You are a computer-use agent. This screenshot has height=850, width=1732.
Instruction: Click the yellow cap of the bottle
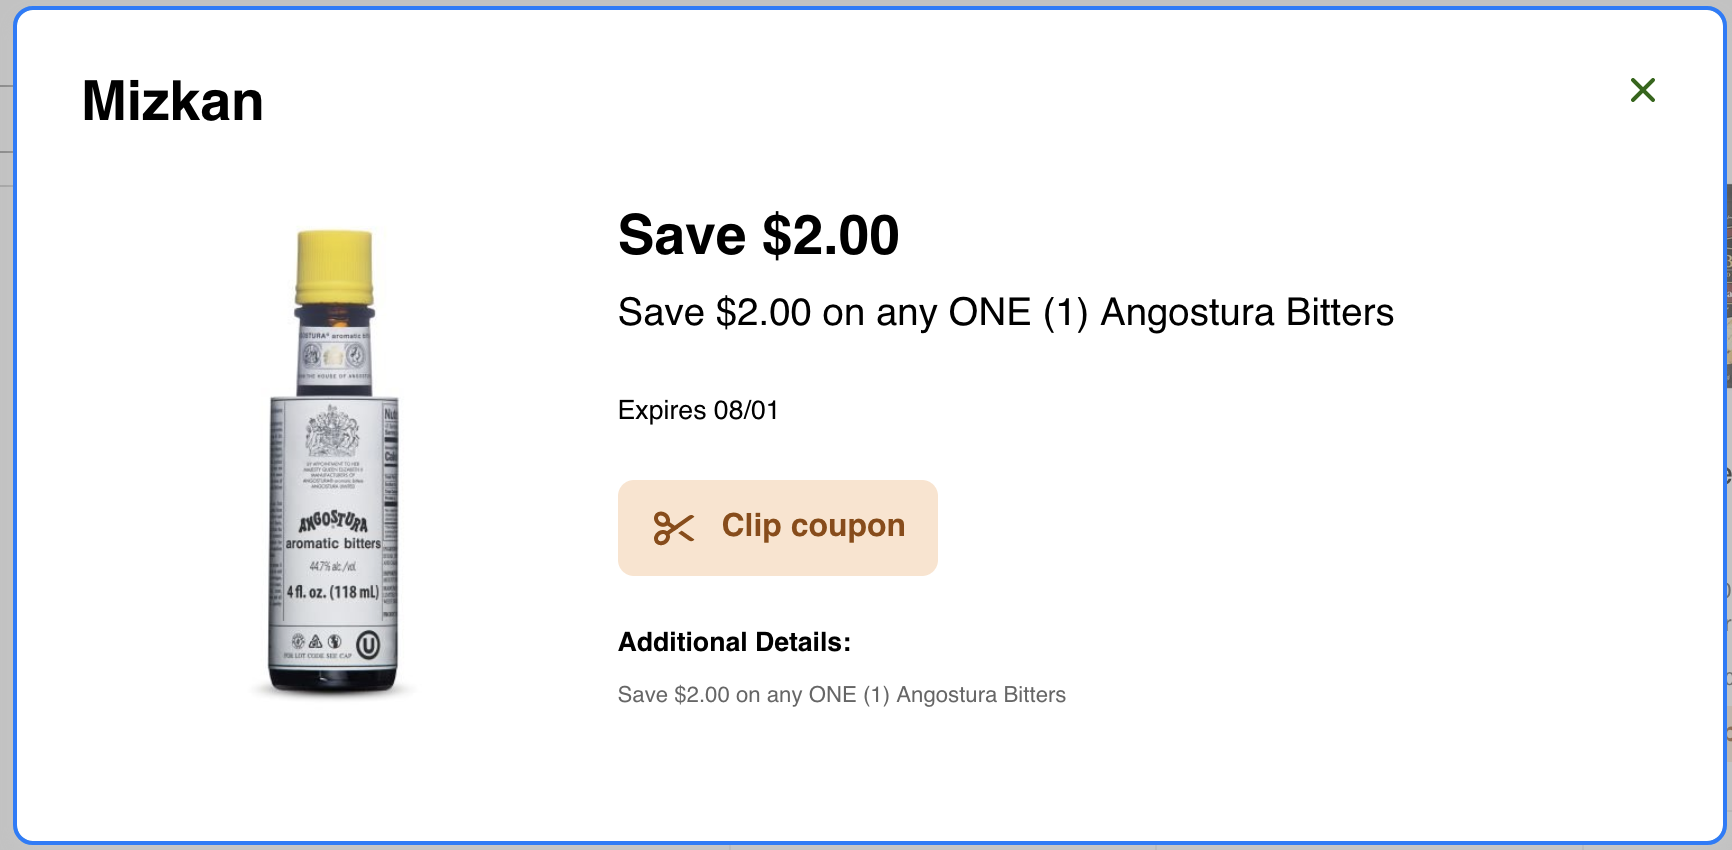pyautogui.click(x=334, y=266)
